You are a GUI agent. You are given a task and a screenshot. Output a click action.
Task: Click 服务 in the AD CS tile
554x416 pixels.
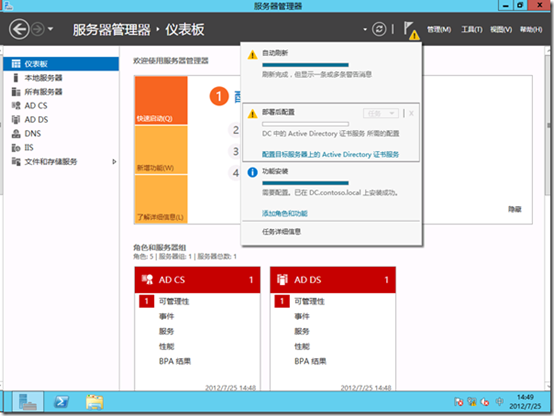tap(166, 332)
